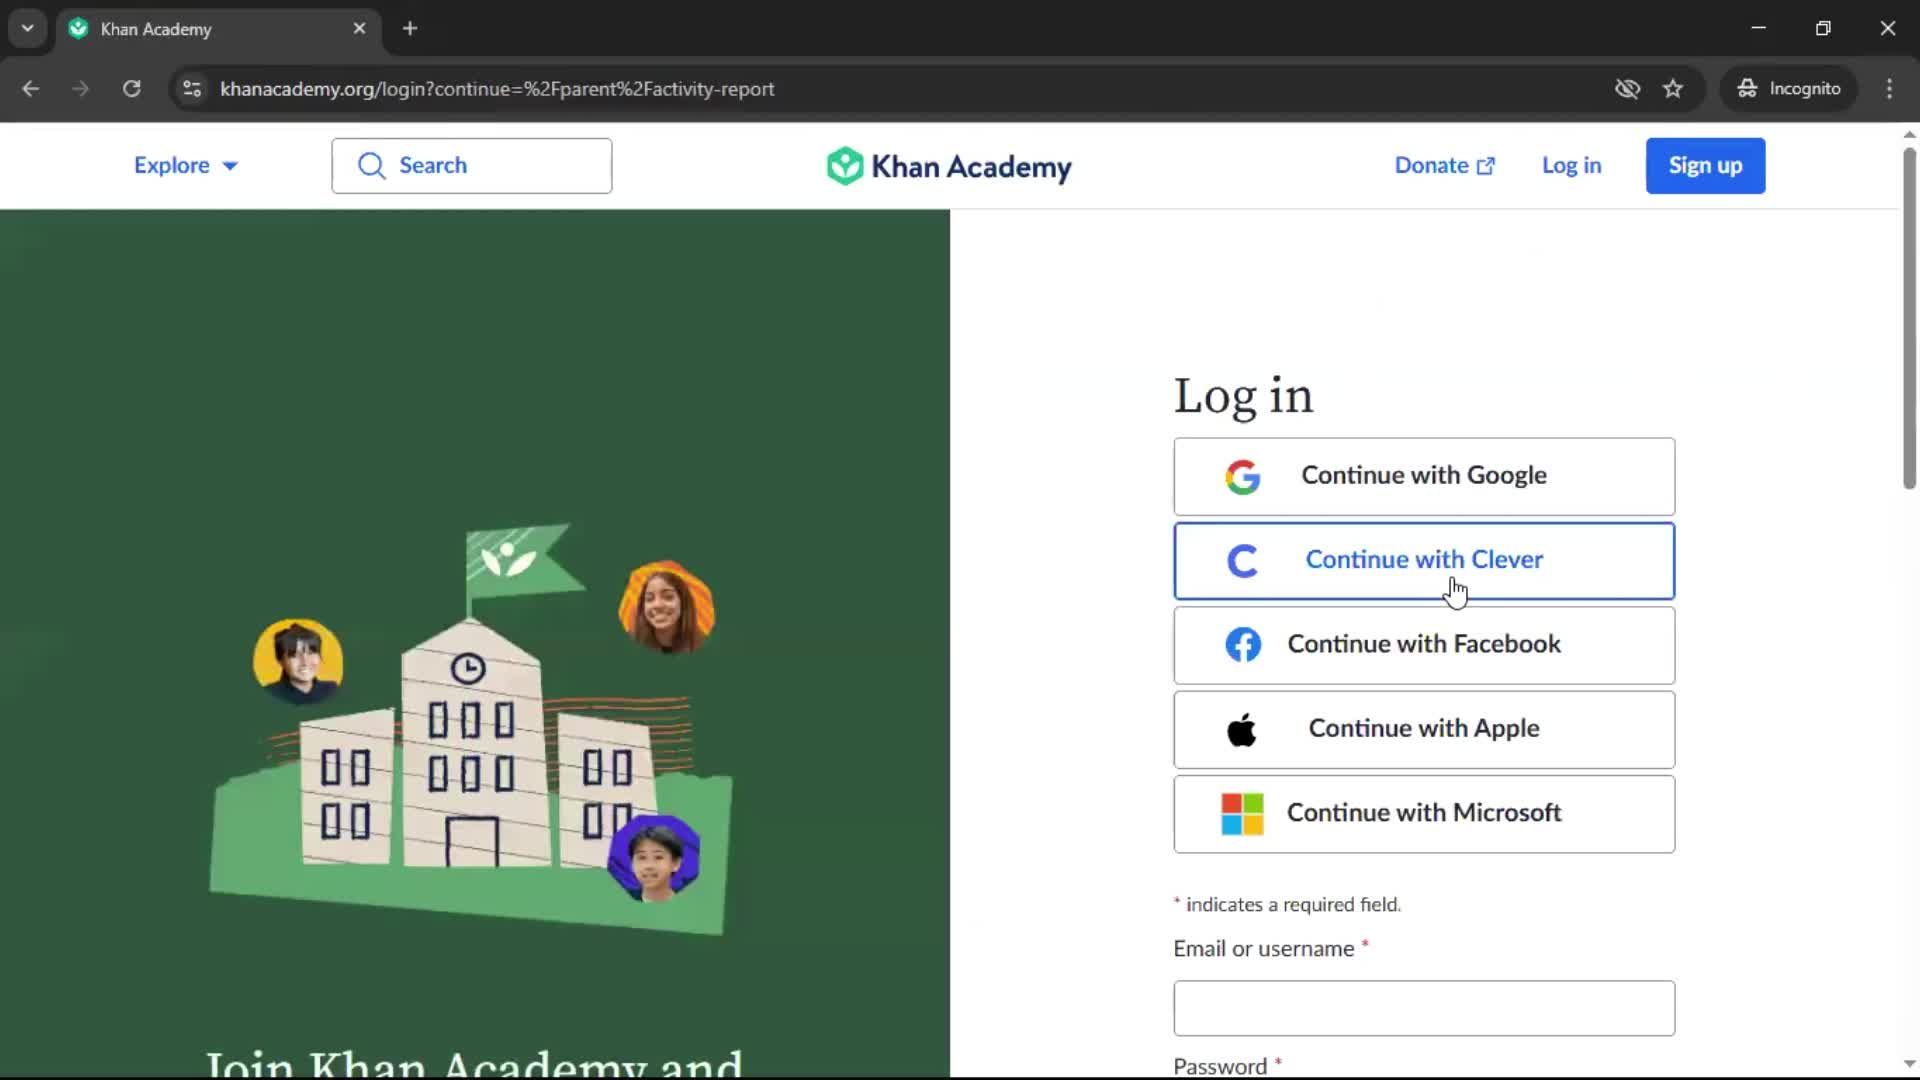Screen dimensions: 1920x1080
Task: Open site information icon in address bar
Action: (x=192, y=89)
